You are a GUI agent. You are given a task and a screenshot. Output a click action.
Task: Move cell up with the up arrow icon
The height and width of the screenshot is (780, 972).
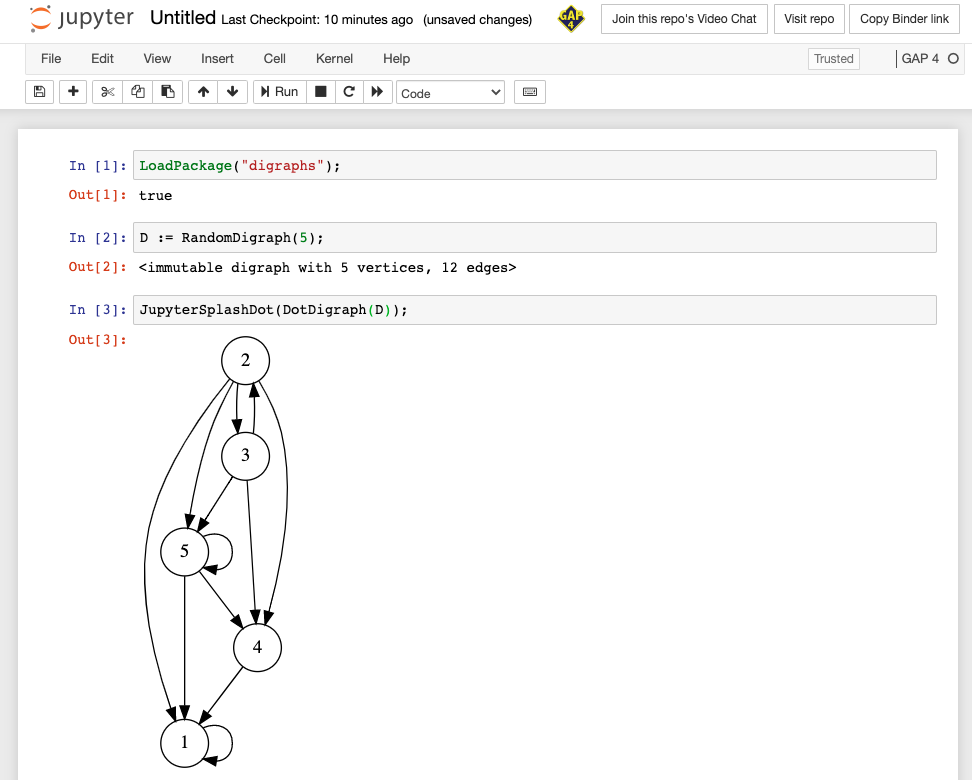(202, 91)
